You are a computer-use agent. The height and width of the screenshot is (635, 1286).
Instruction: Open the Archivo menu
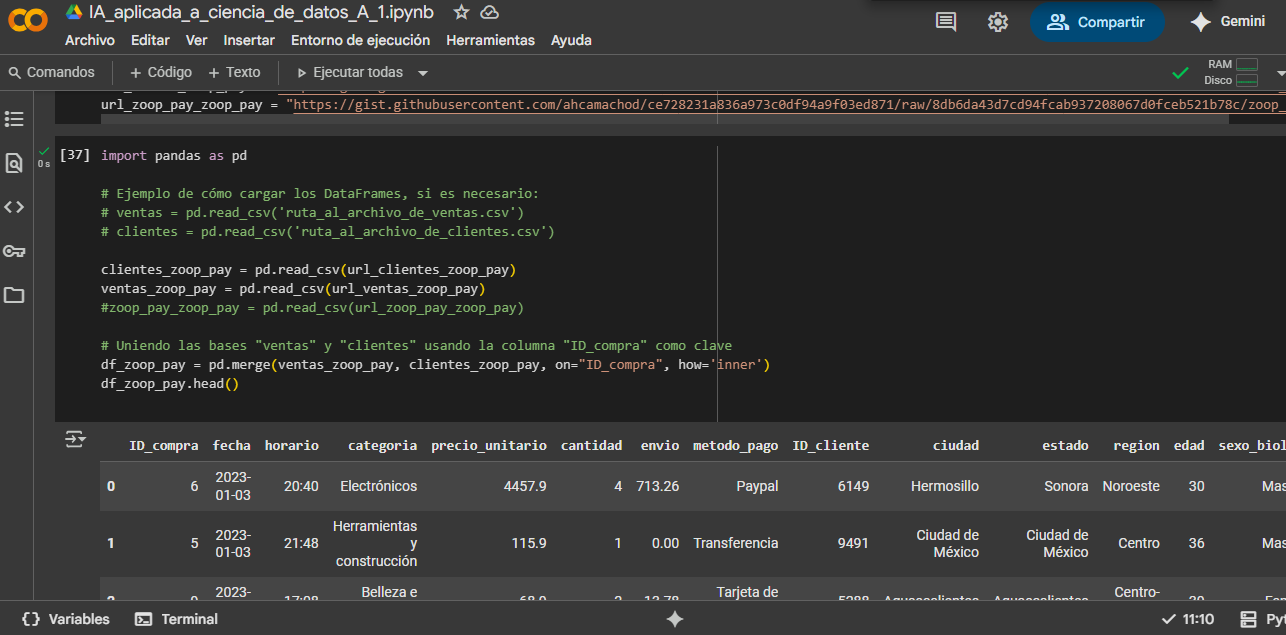90,40
